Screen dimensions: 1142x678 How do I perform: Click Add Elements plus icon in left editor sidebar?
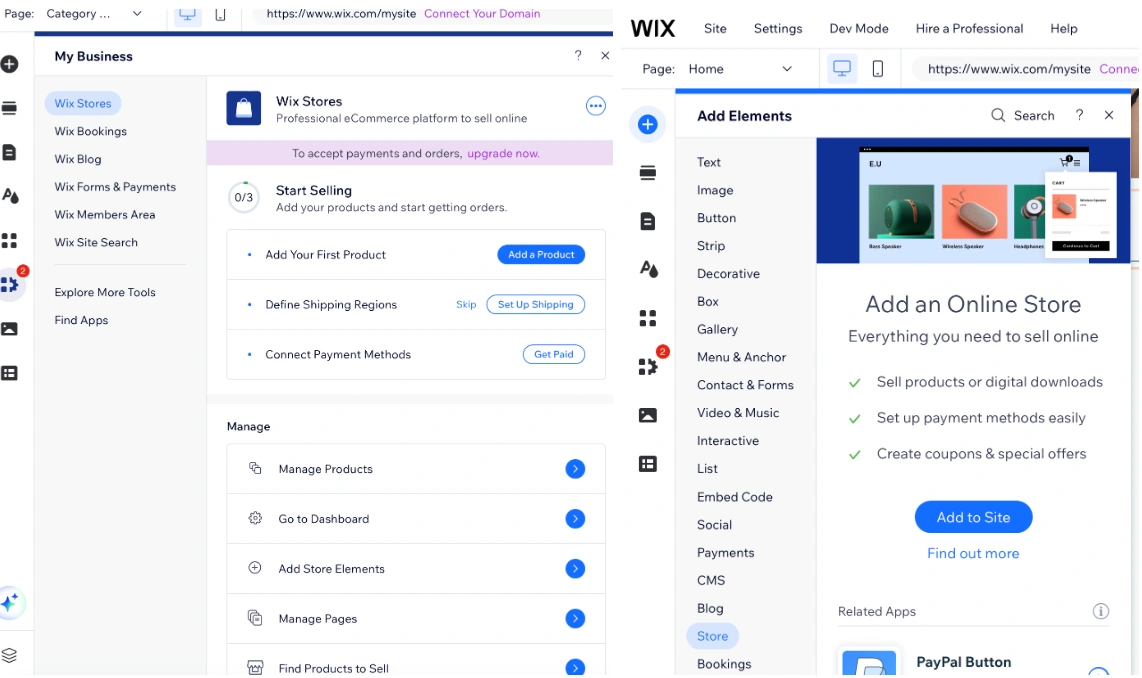9,64
